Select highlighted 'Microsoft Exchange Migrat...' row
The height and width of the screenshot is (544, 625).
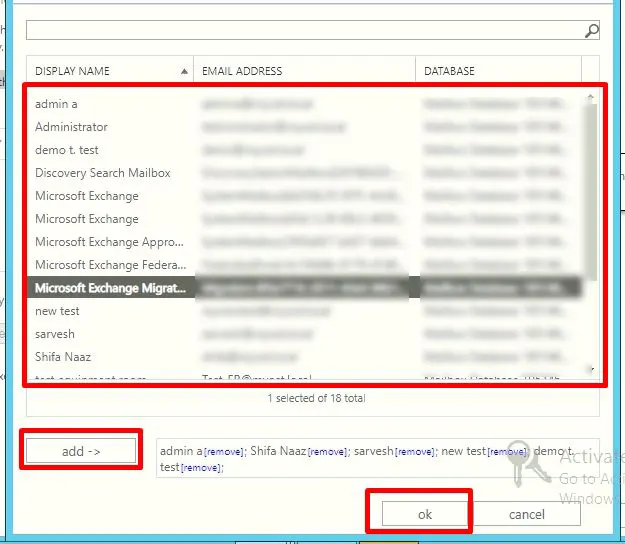pos(304,288)
